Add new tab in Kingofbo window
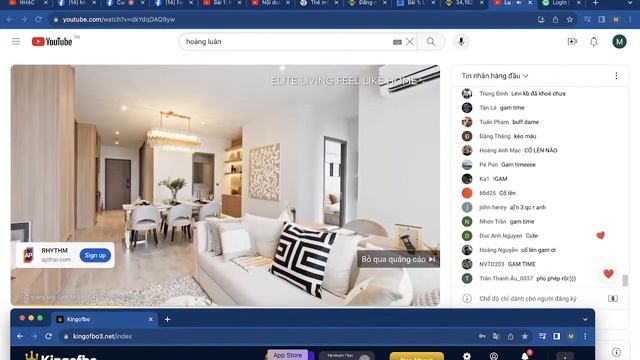The image size is (640, 360). 167,319
